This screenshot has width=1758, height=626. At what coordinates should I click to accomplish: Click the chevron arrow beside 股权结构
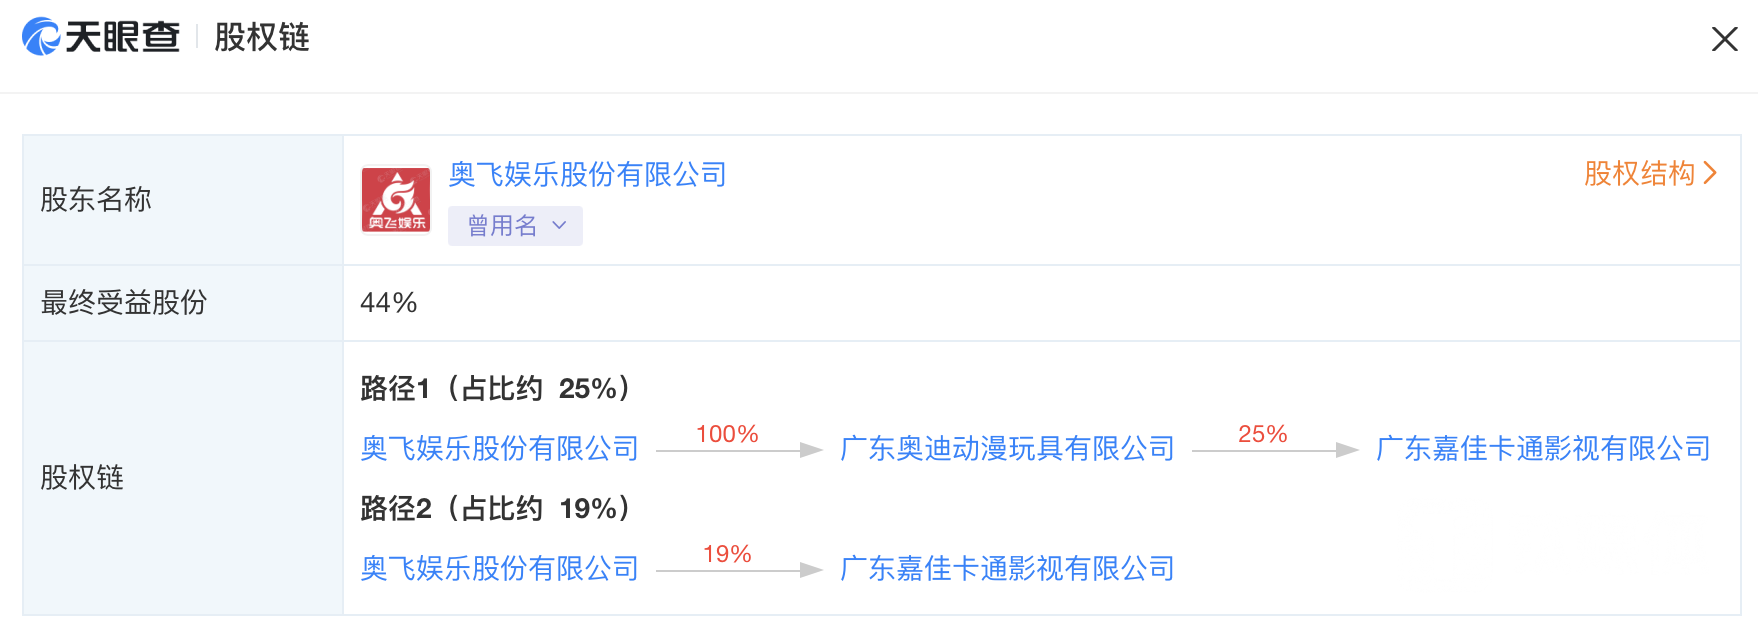(x=1710, y=174)
